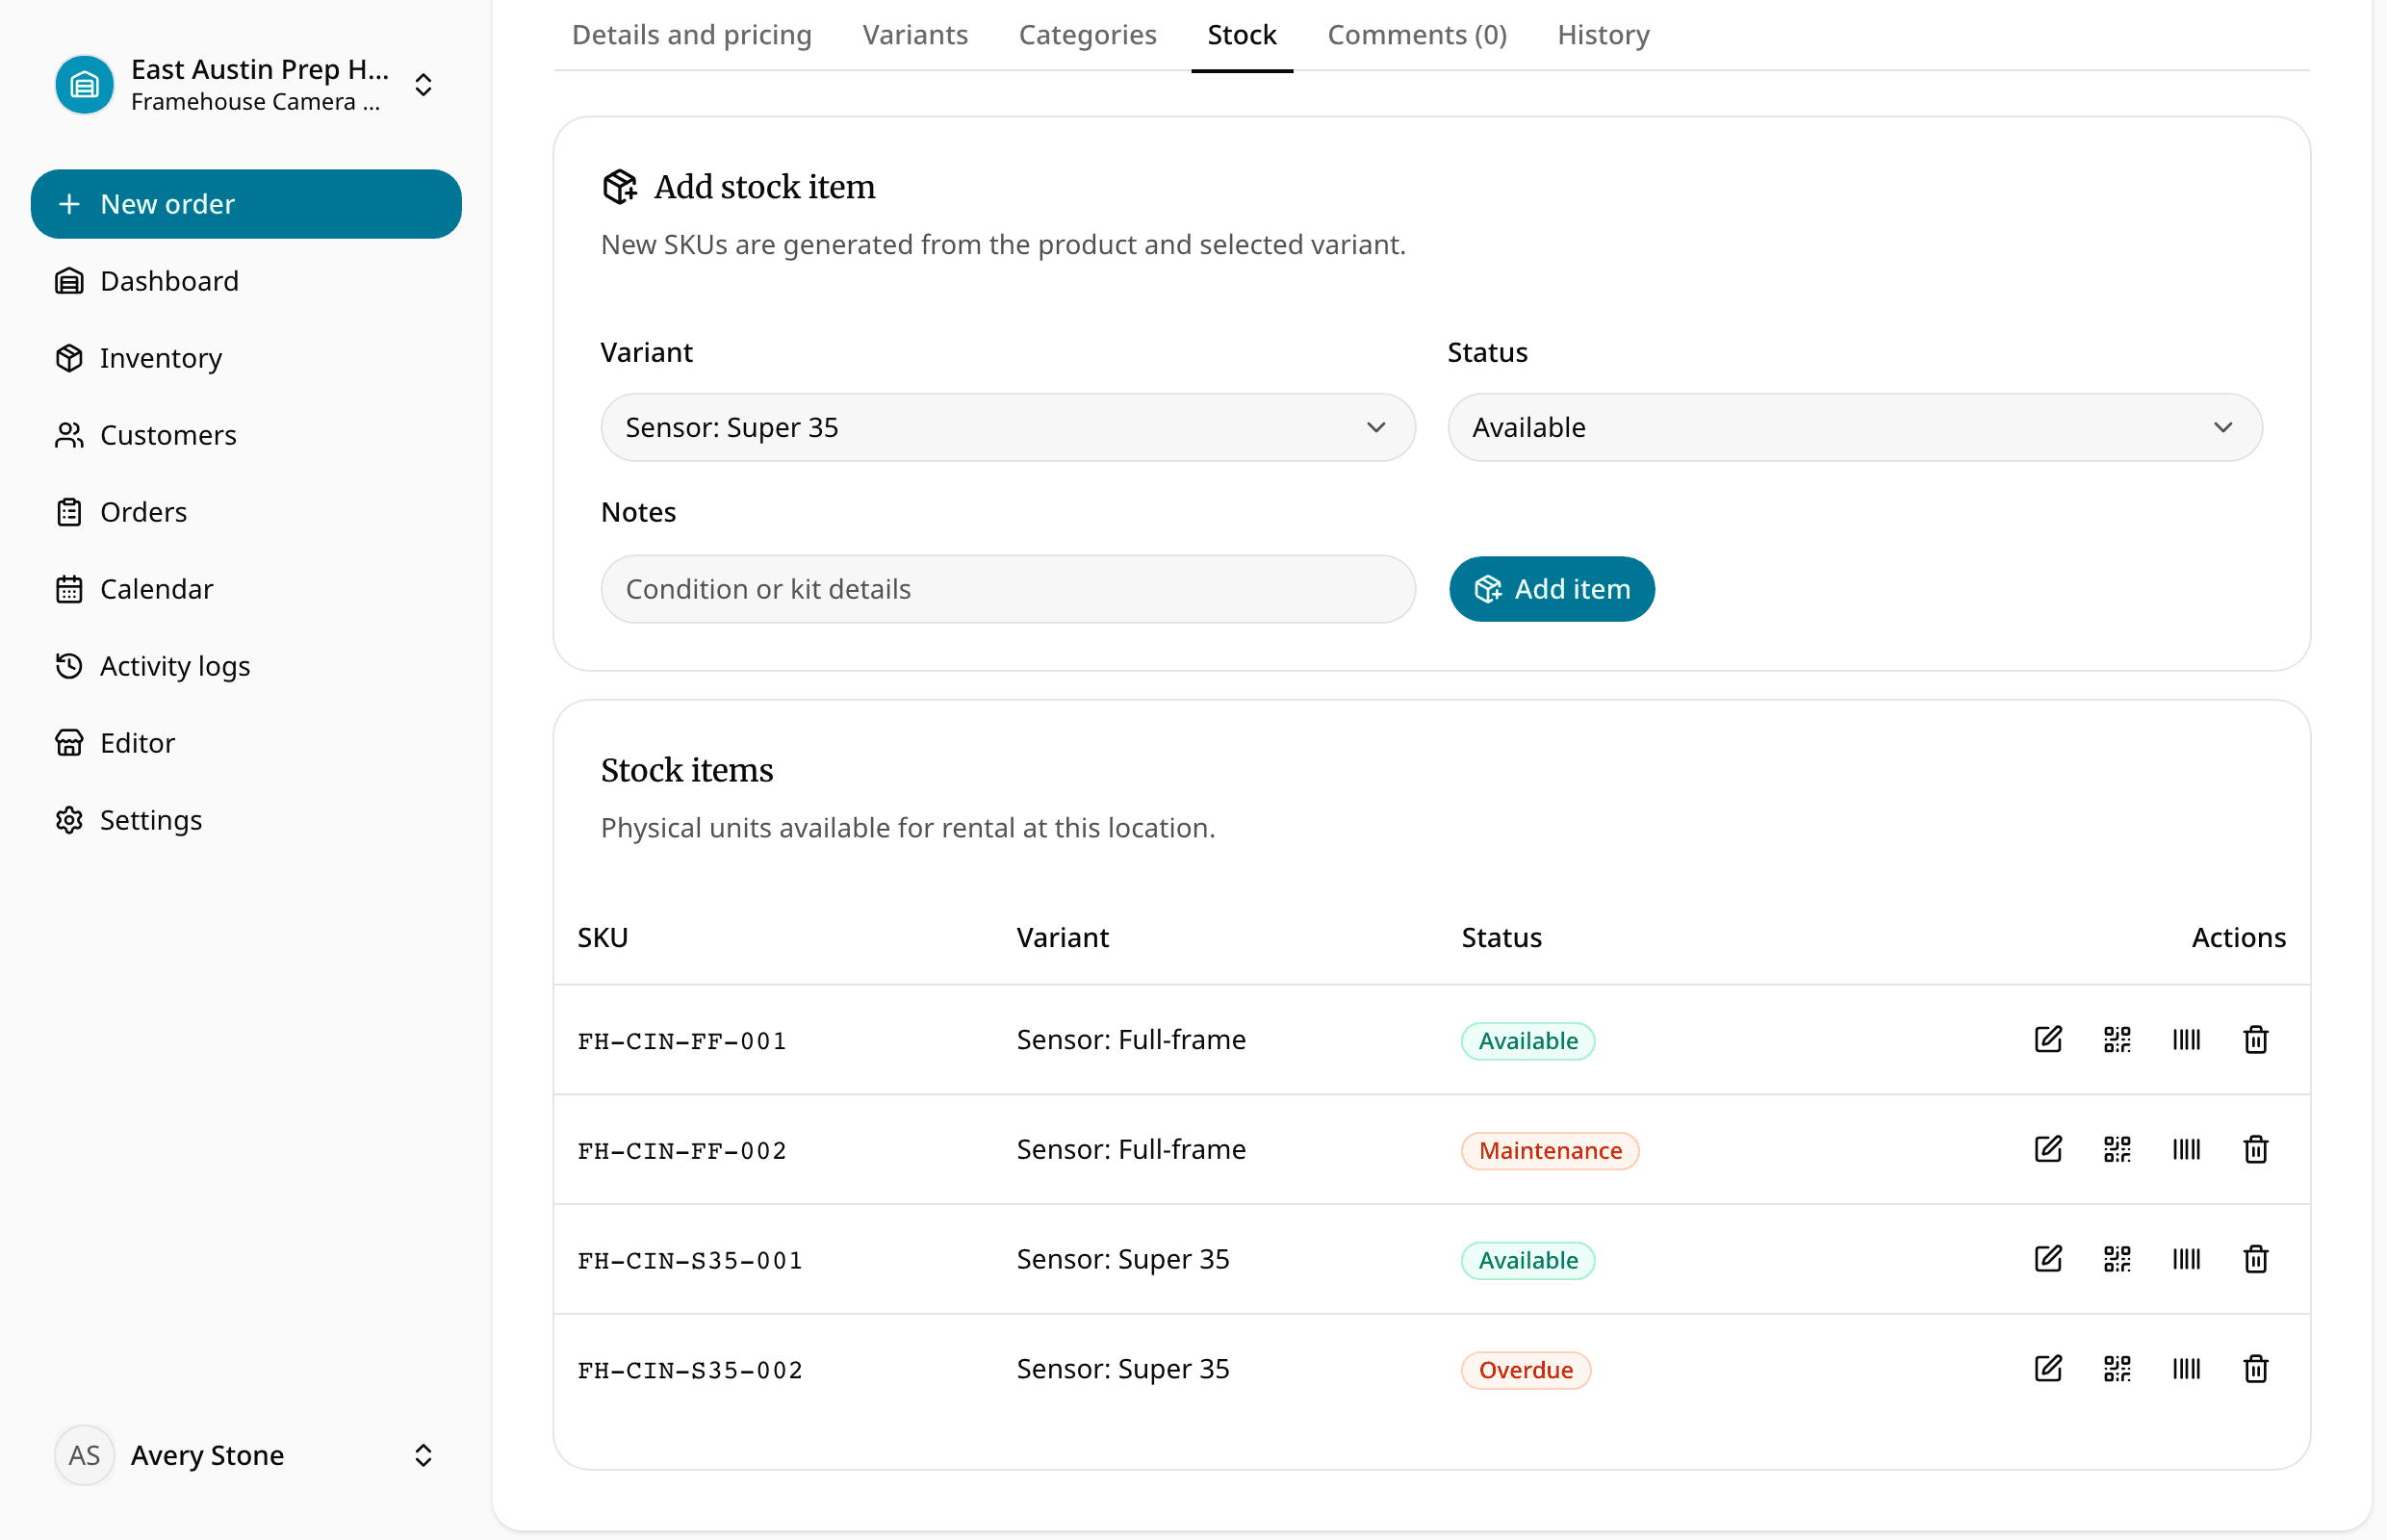2387x1540 pixels.
Task: Open the History tab
Action: [x=1602, y=35]
